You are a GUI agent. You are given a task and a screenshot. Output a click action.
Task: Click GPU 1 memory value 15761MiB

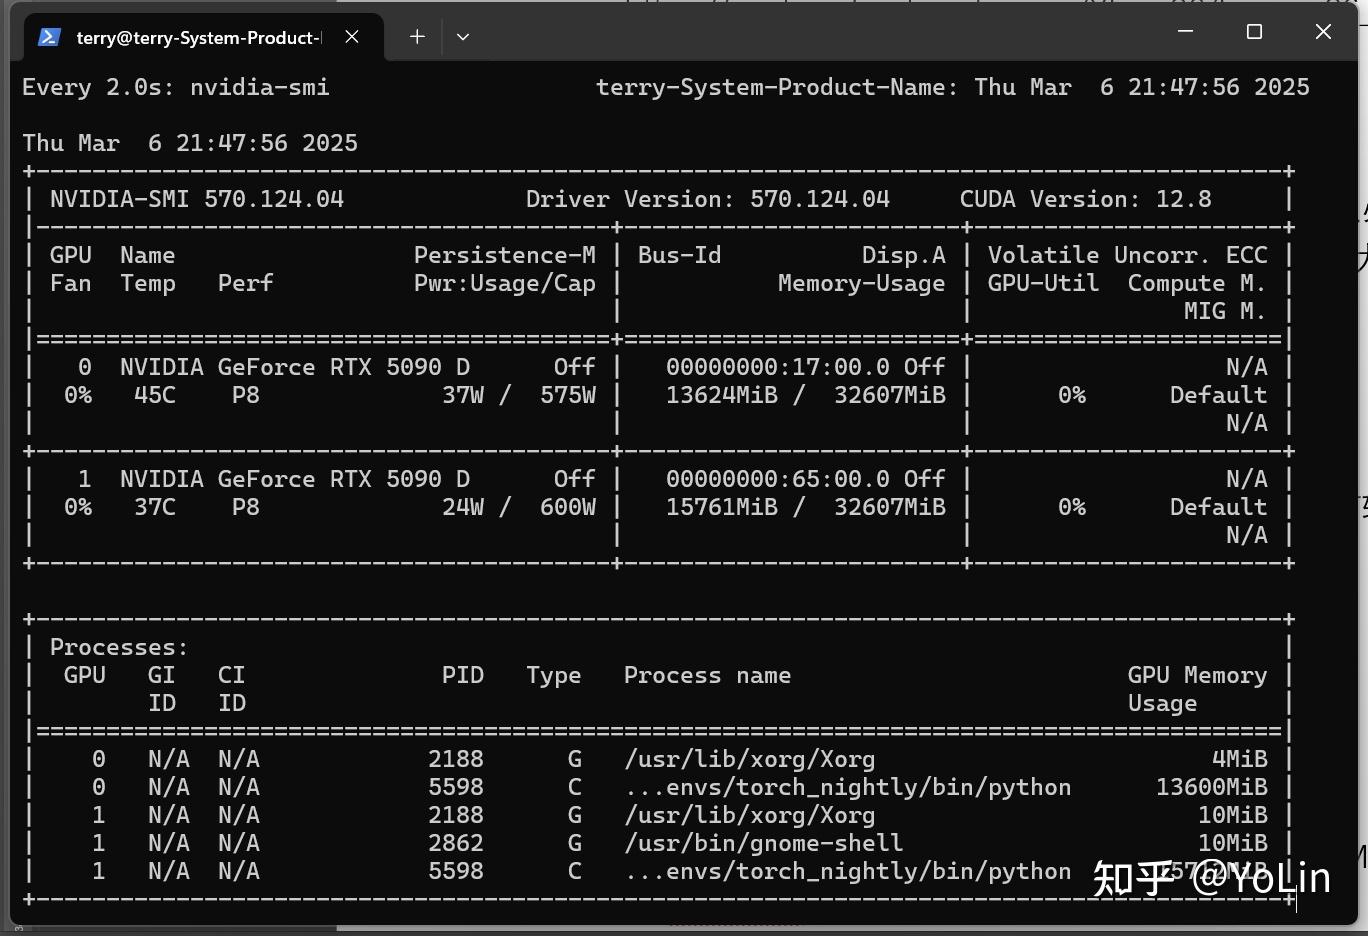[x=721, y=507]
